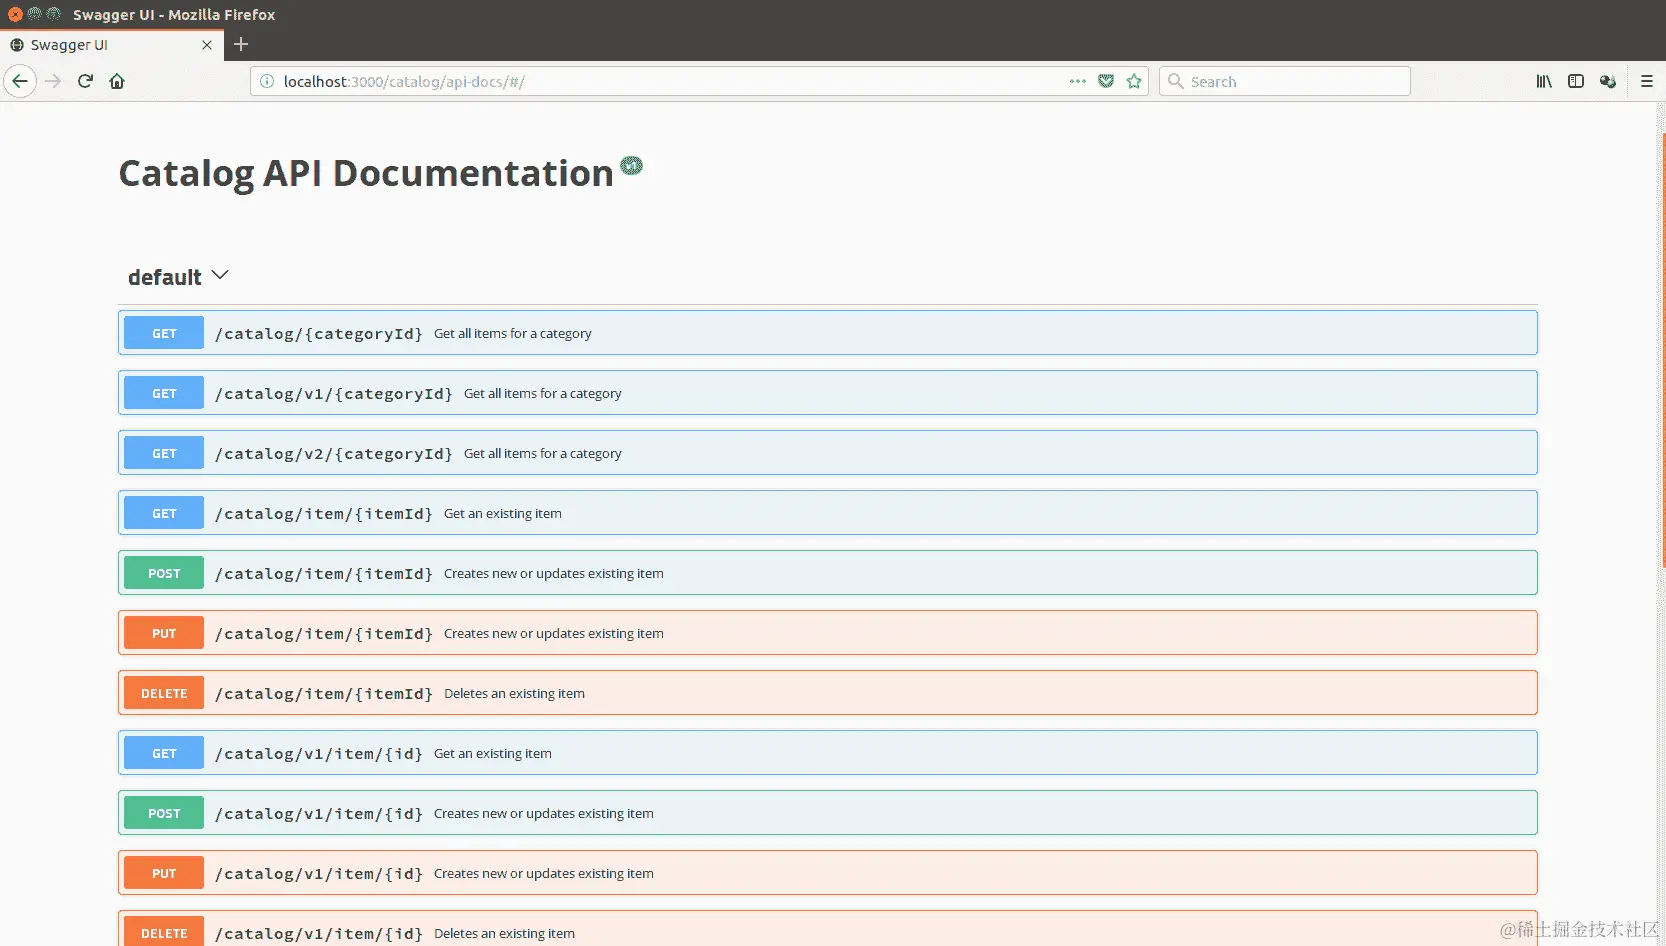Screen dimensions: 1666x946
Task: Click the PUT badge for /catalog/v1/item/{id}
Action: point(164,873)
